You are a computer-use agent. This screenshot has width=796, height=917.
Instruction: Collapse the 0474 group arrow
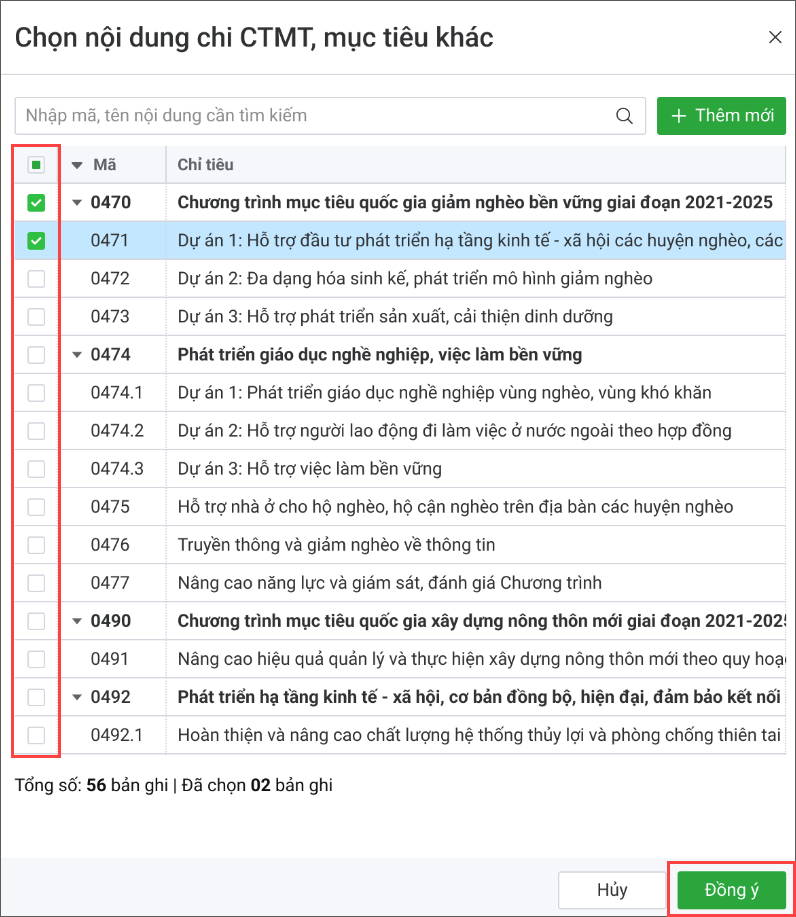77,355
